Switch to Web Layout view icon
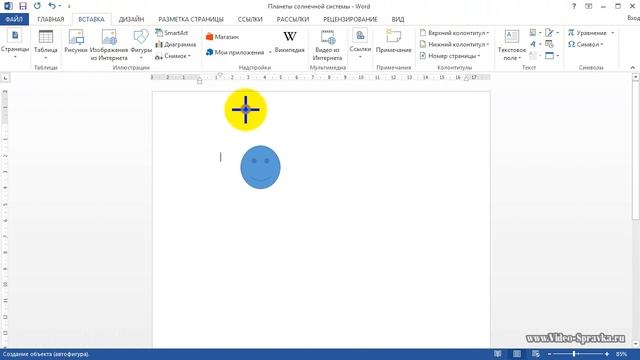Screen dimensions: 640x360 pos(536,354)
